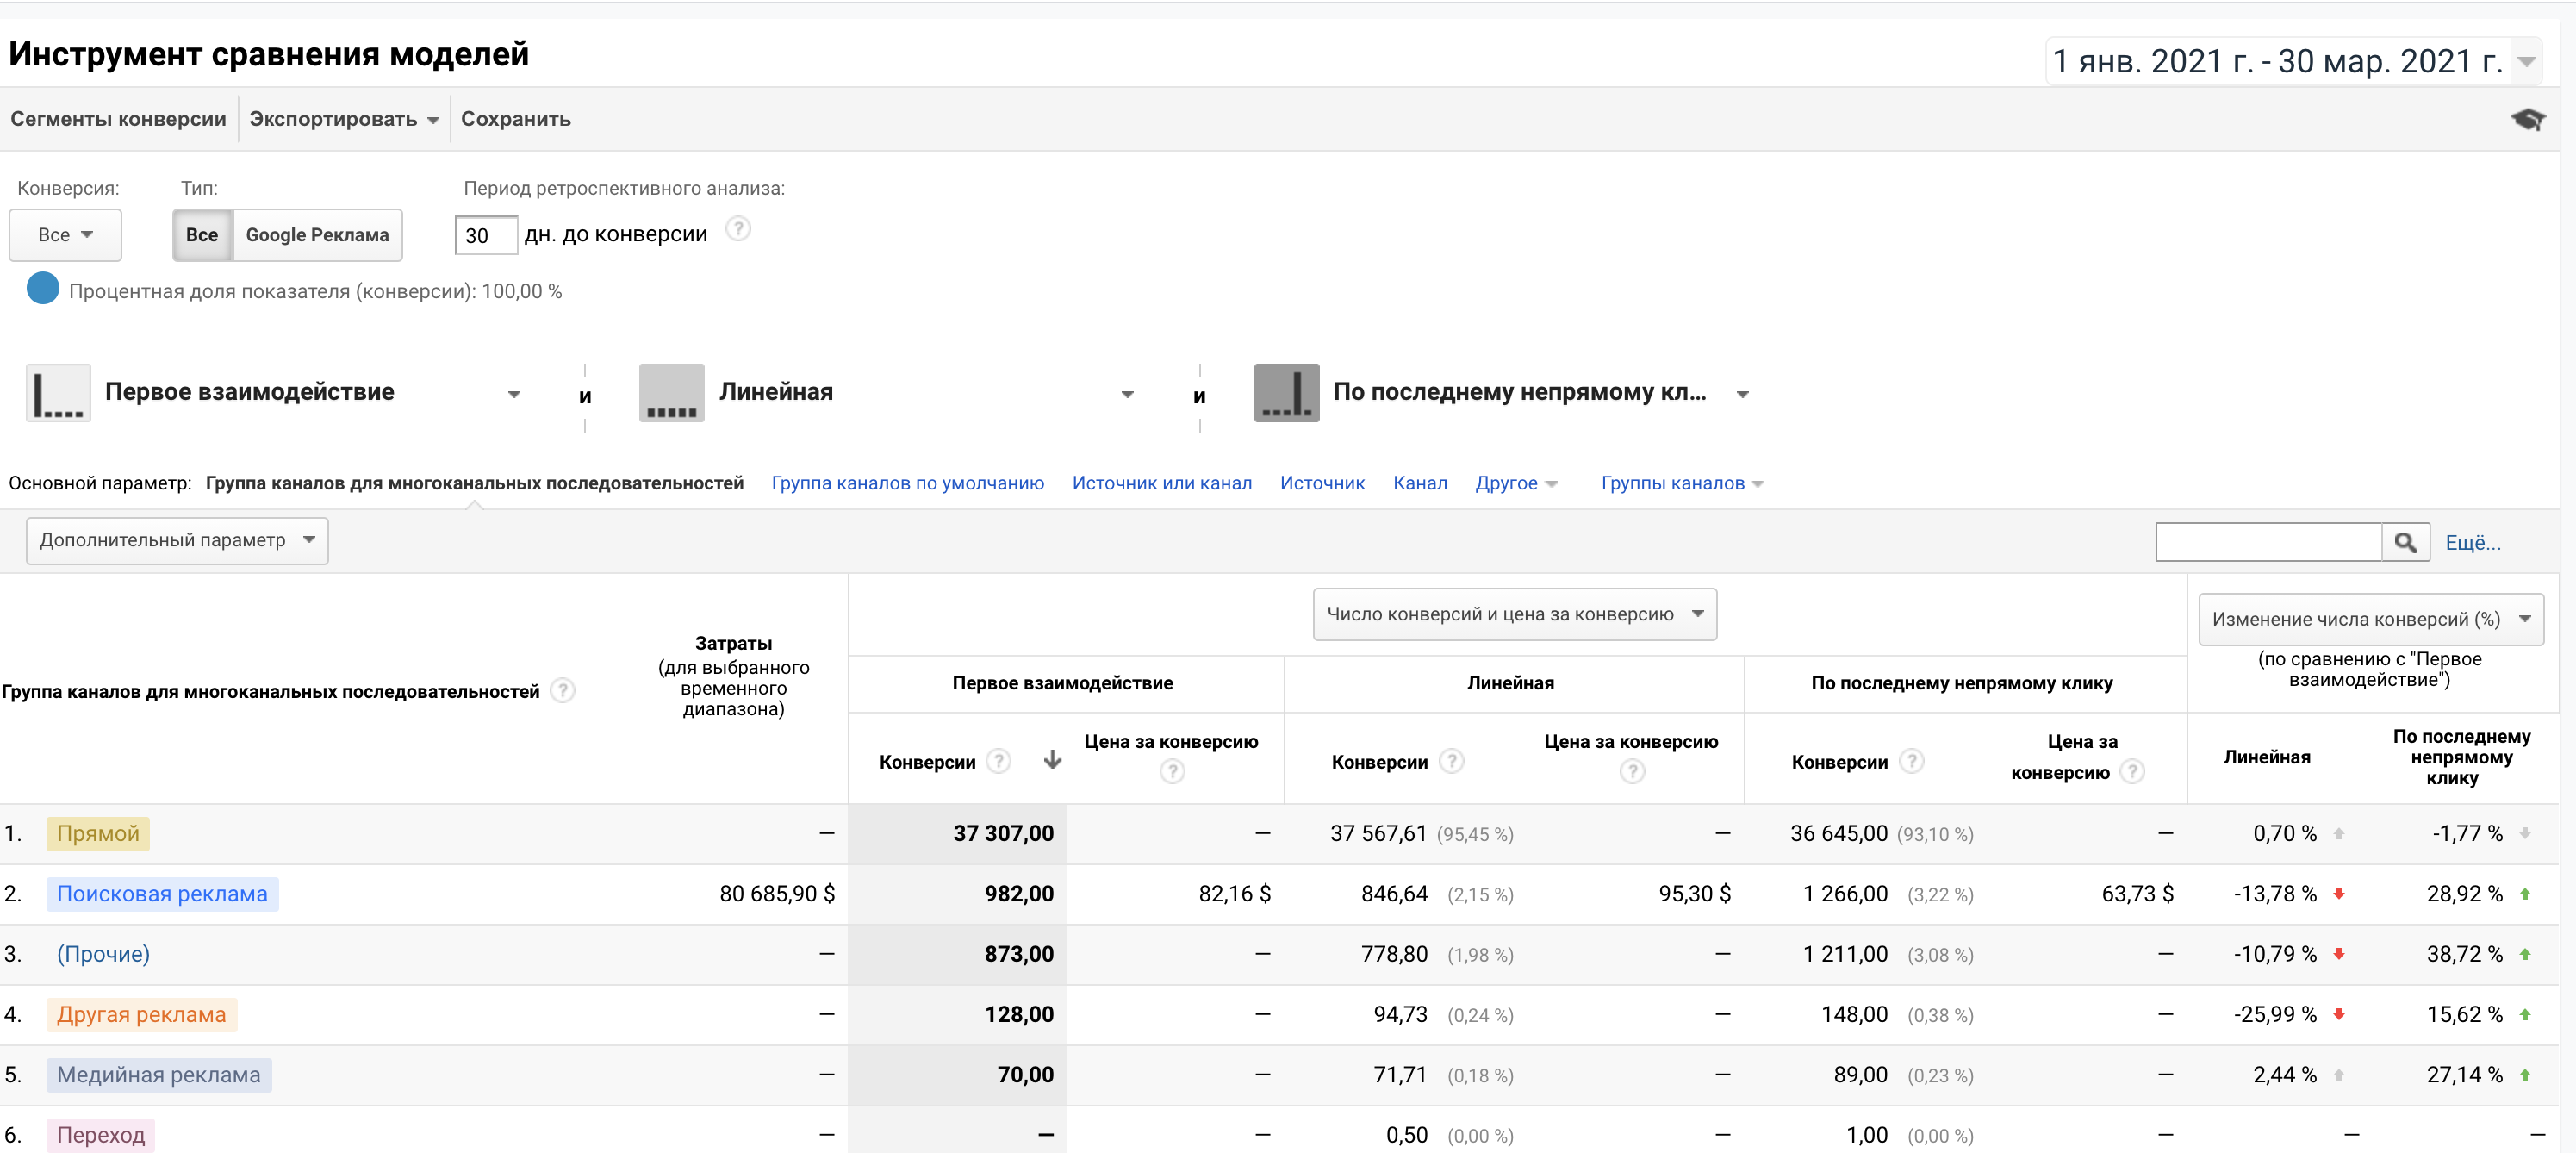Screen dimensions: 2576x1153
Task: Click help icon next to lookback window
Action: point(738,230)
